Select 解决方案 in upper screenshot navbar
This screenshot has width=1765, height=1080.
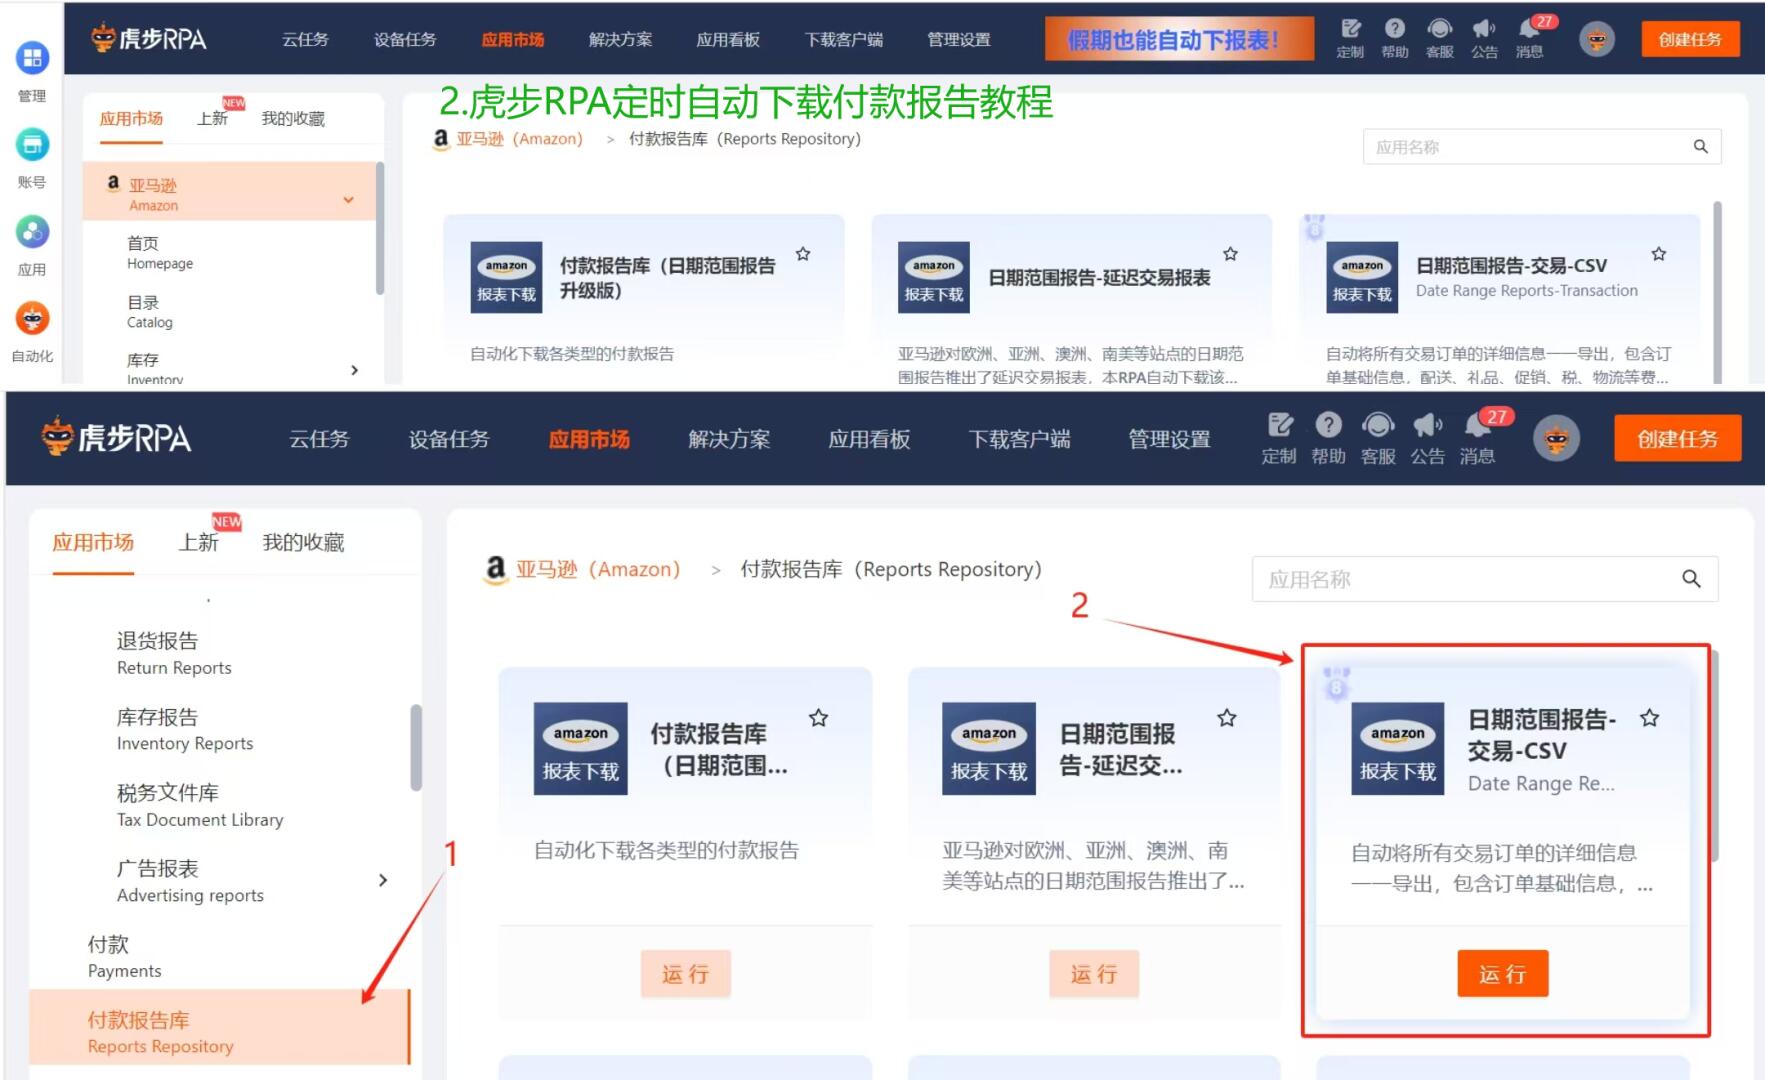620,39
